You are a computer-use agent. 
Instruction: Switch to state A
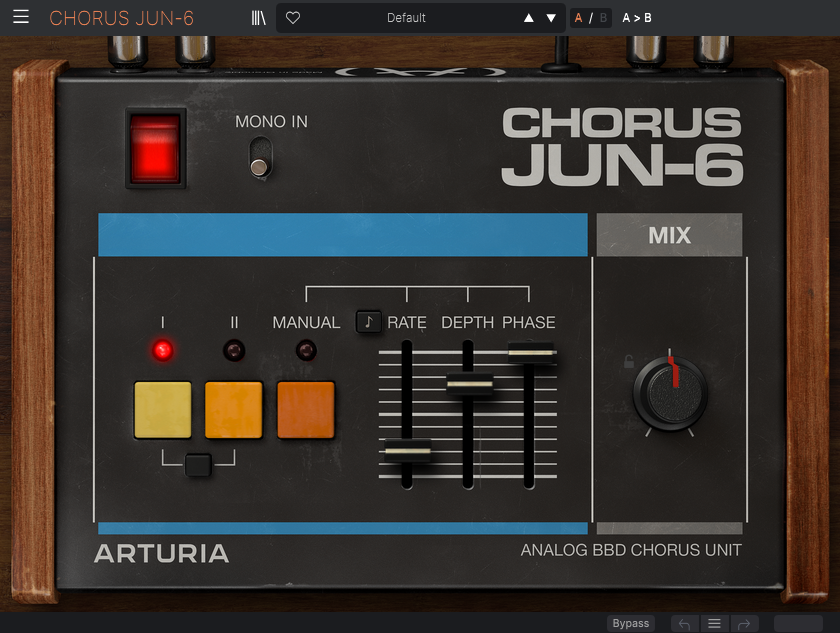(578, 18)
